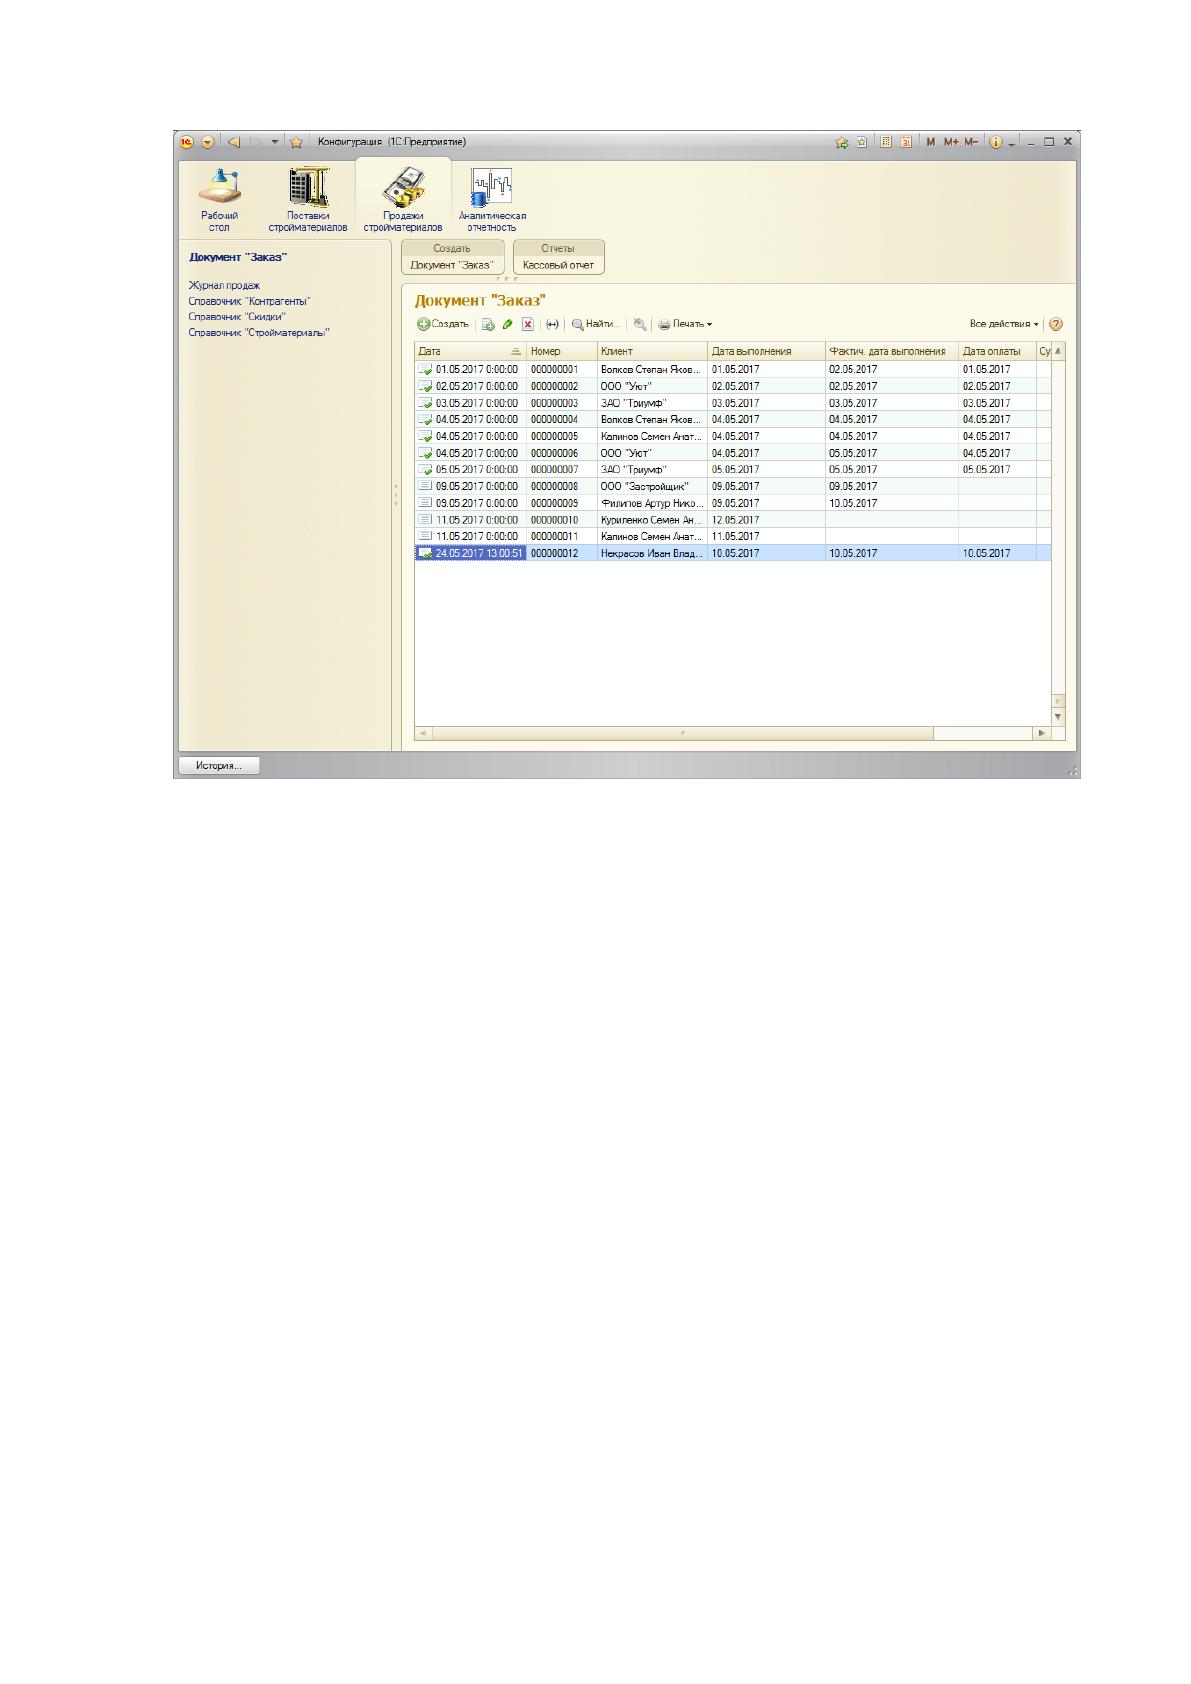The width and height of the screenshot is (1191, 1684).
Task: Click the green pencil edit icon
Action: point(507,324)
